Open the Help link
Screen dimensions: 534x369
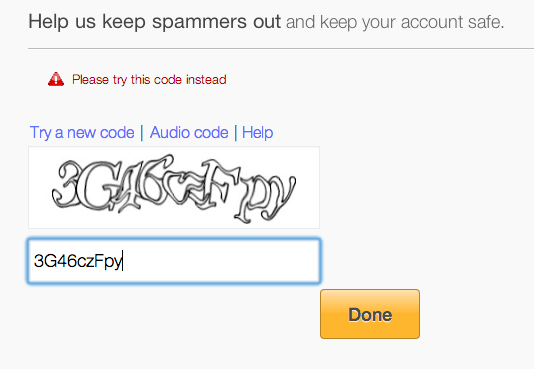pos(257,132)
